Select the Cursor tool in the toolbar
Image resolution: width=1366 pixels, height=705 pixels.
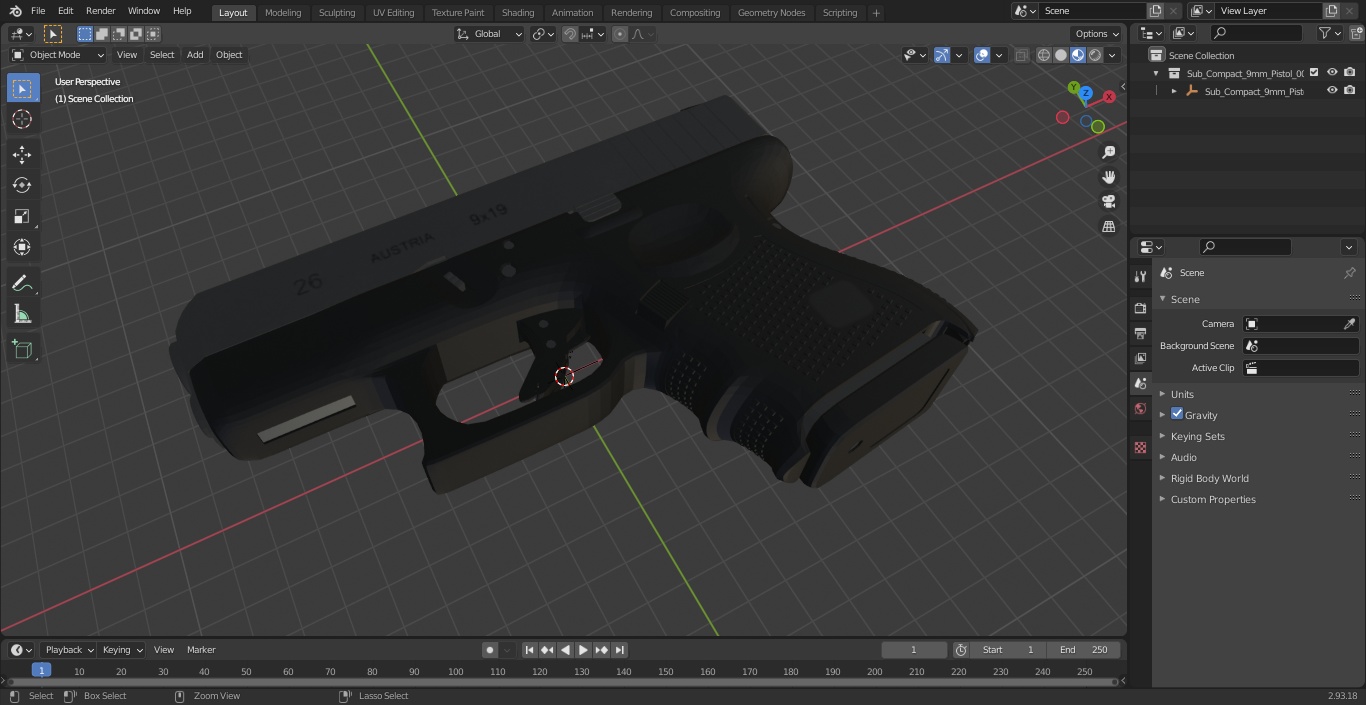tap(22, 119)
